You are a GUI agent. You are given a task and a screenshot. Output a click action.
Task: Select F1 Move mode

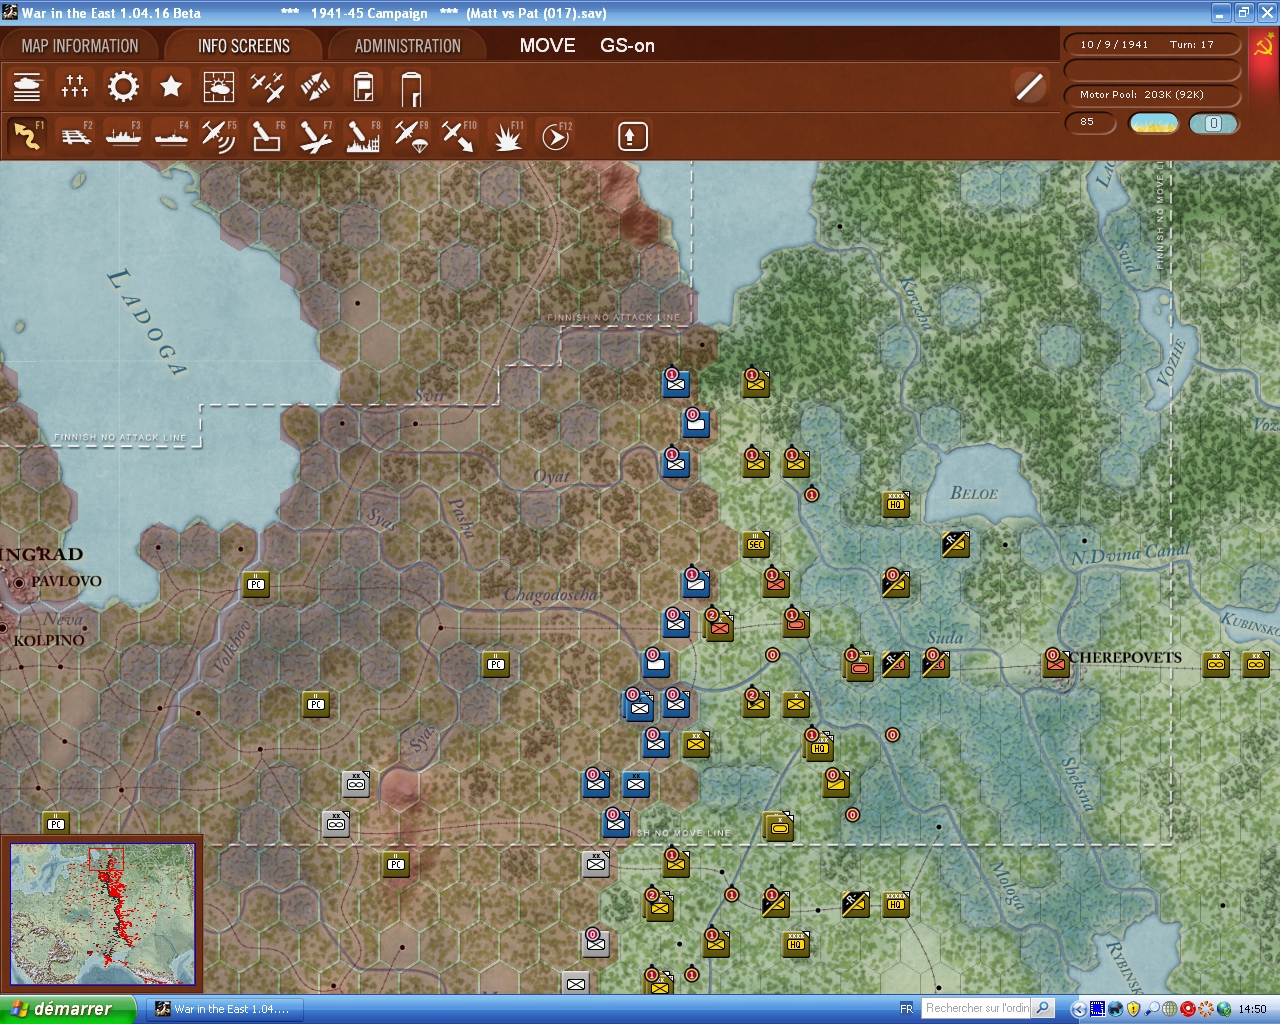click(x=27, y=136)
